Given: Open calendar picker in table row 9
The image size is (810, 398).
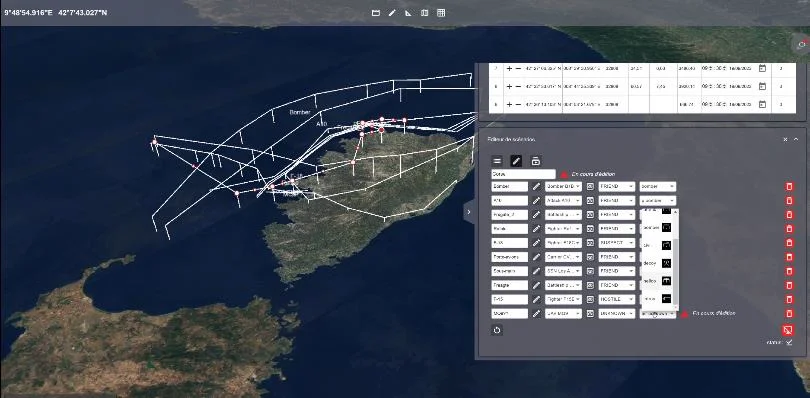Looking at the screenshot, I should 762,104.
